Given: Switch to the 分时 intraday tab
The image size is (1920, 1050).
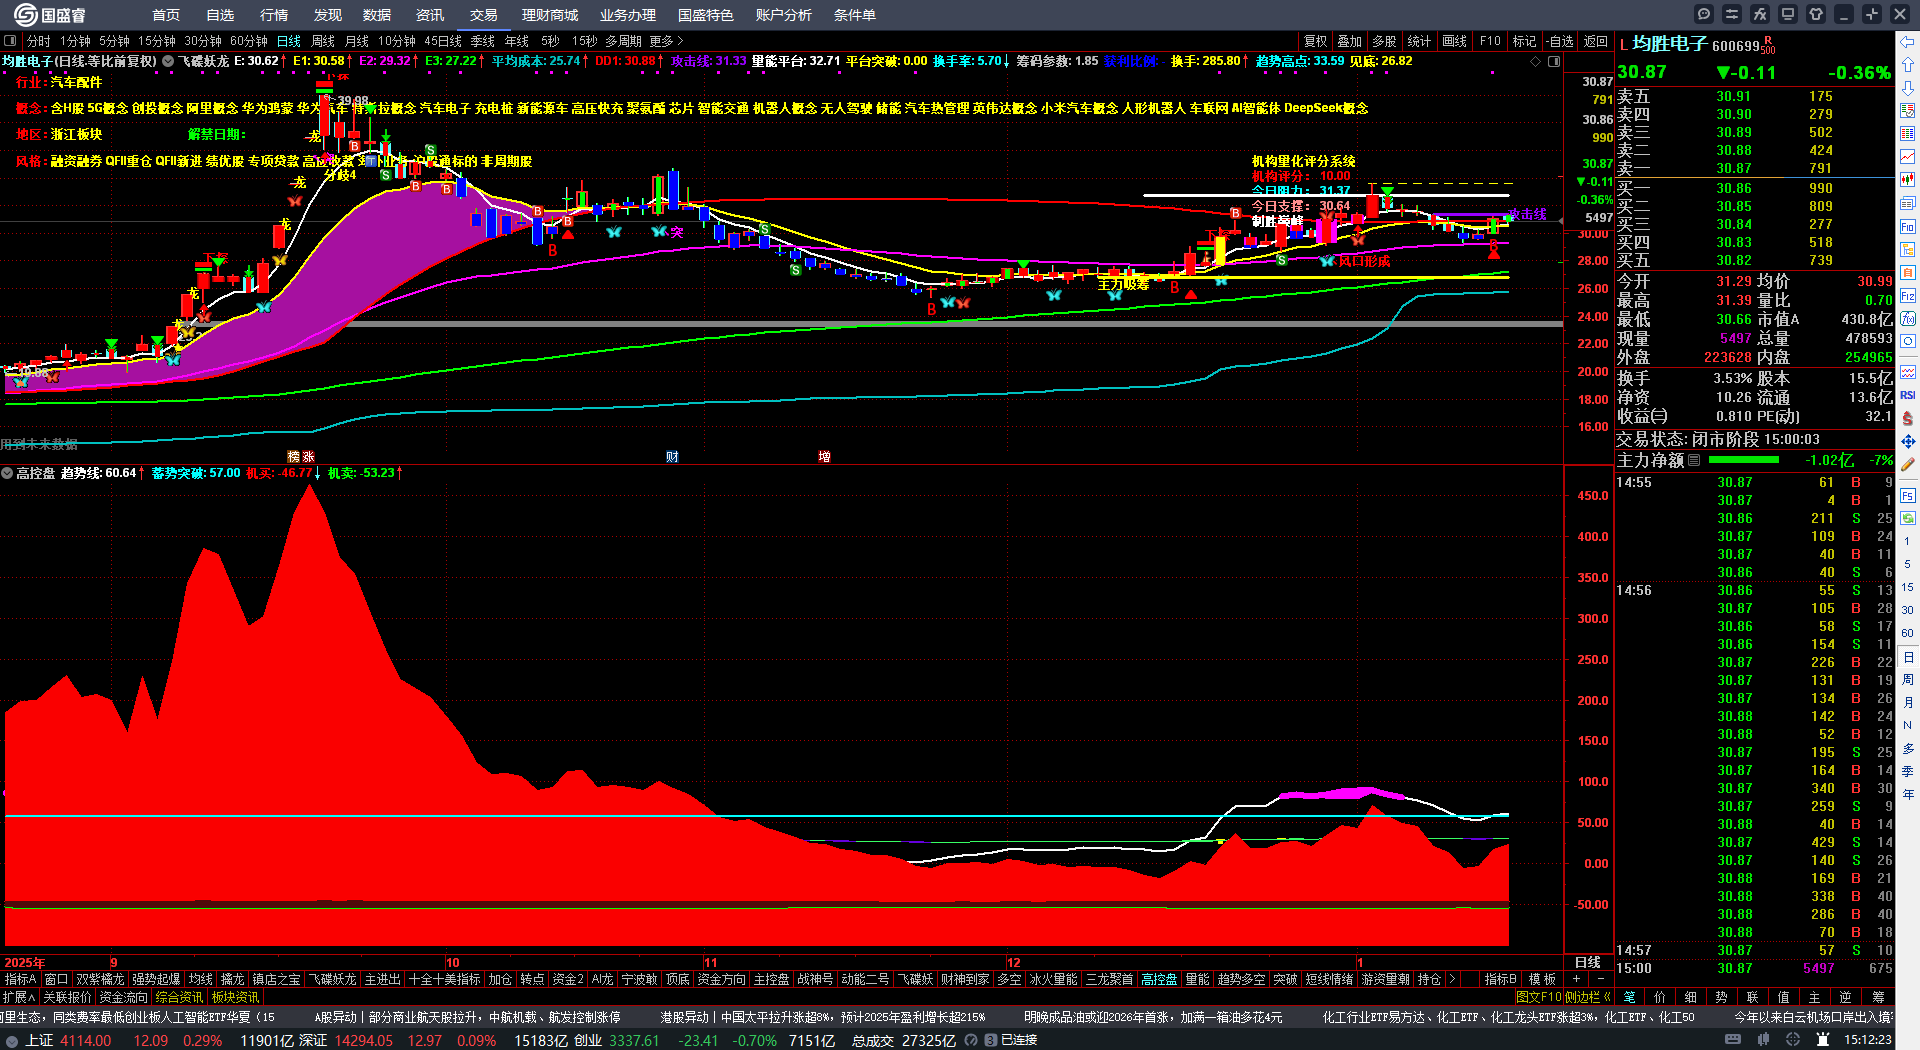Looking at the screenshot, I should pyautogui.click(x=39, y=41).
